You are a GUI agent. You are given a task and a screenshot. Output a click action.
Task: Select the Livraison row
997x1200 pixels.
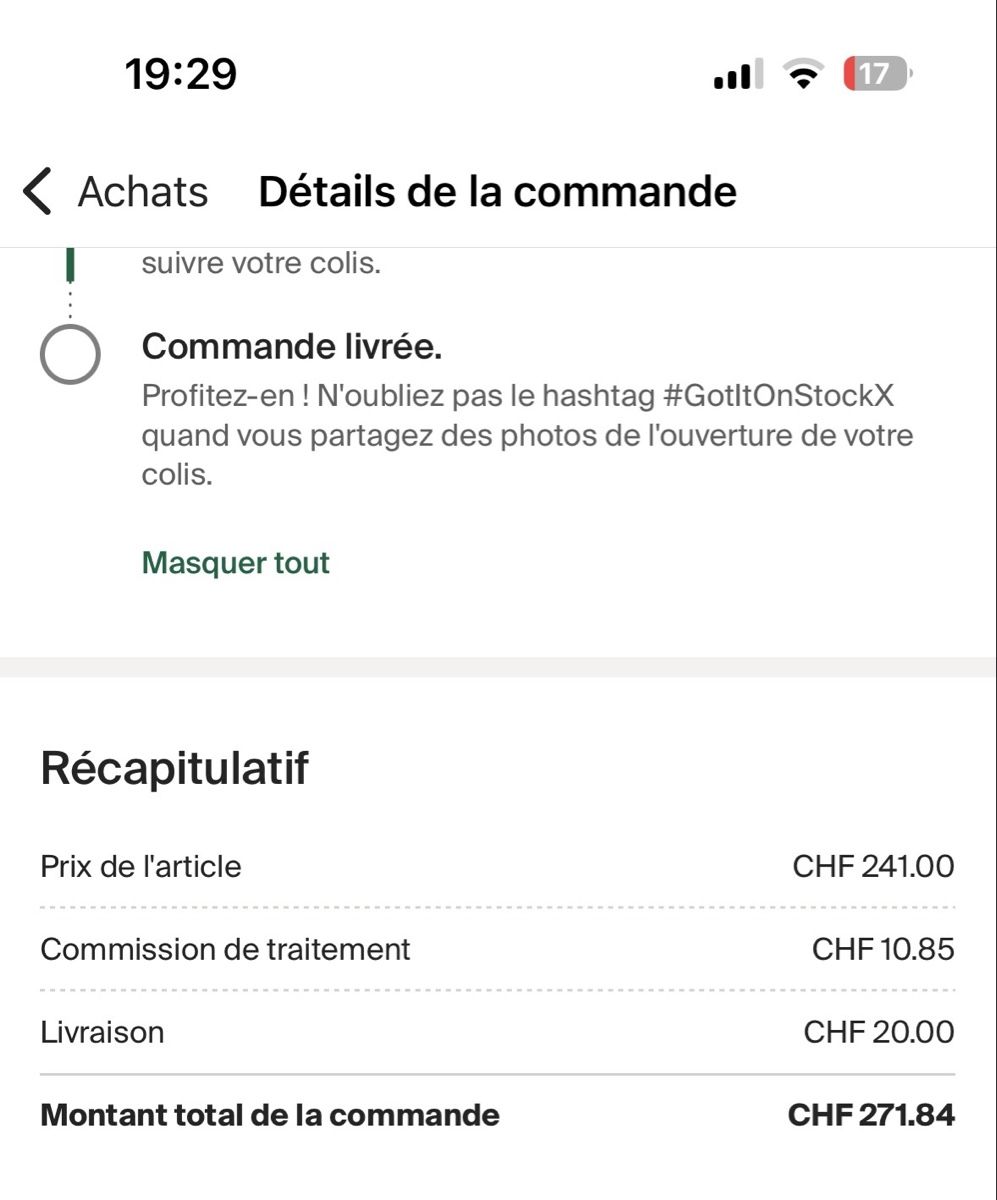click(497, 1032)
